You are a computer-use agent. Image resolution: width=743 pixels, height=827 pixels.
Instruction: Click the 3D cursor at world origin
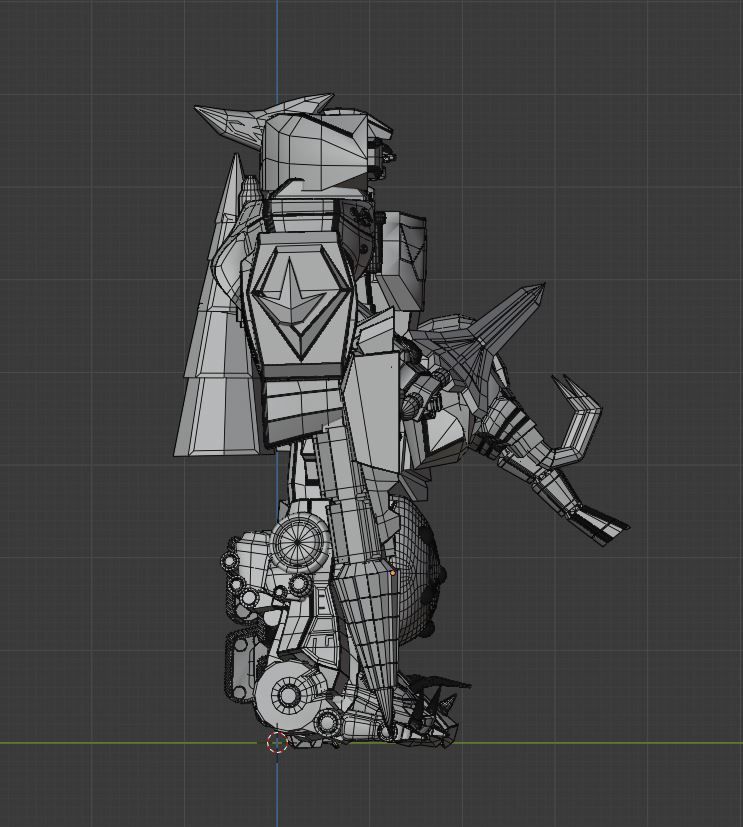coord(277,743)
